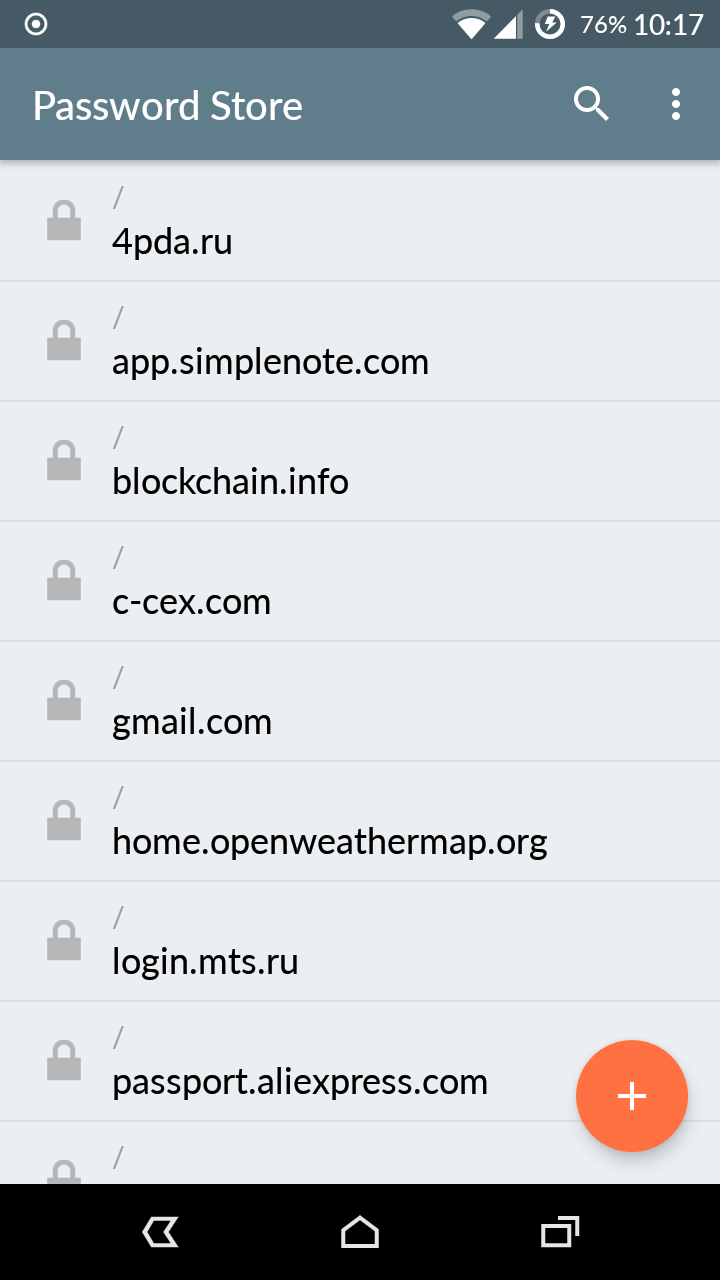720x1280 pixels.
Task: Open the three-dot overflow menu
Action: click(x=676, y=104)
